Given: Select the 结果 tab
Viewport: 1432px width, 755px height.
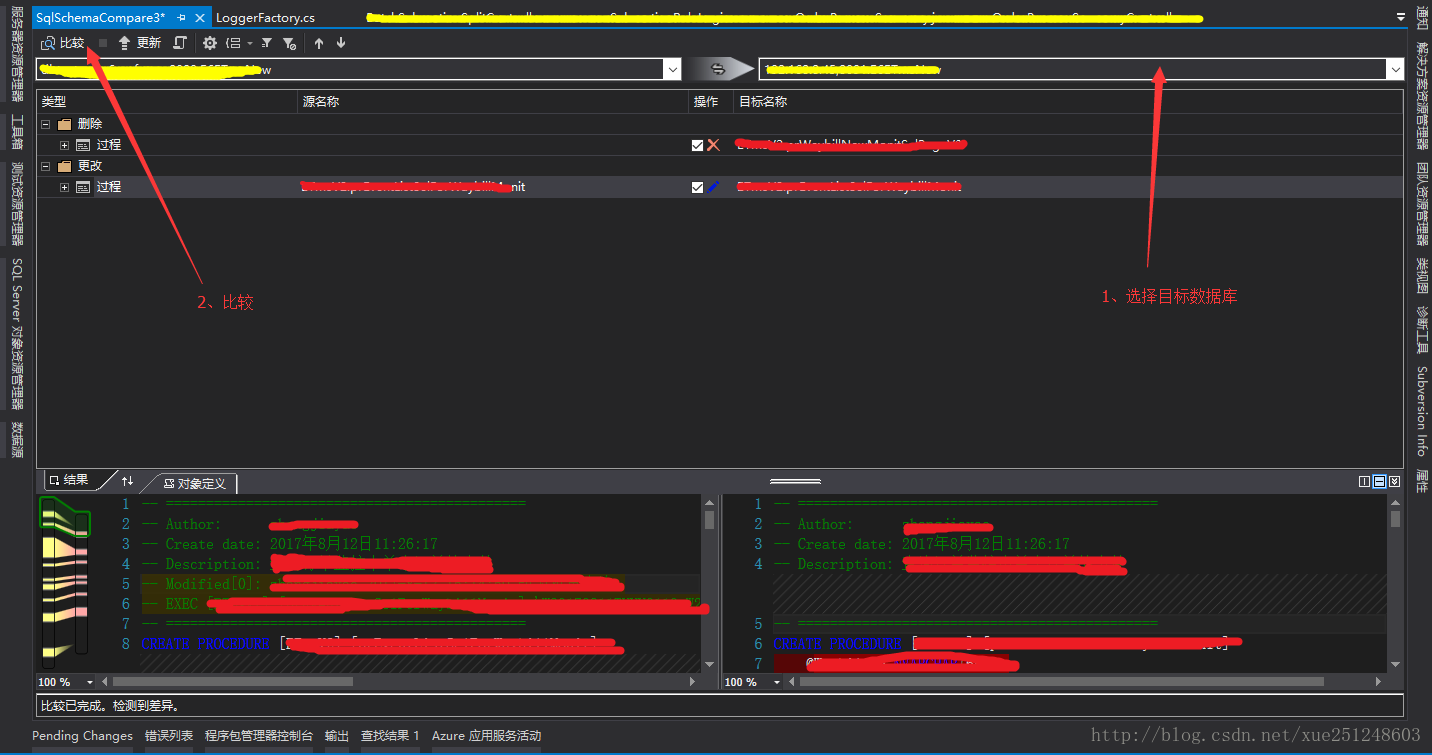Looking at the screenshot, I should pos(70,480).
